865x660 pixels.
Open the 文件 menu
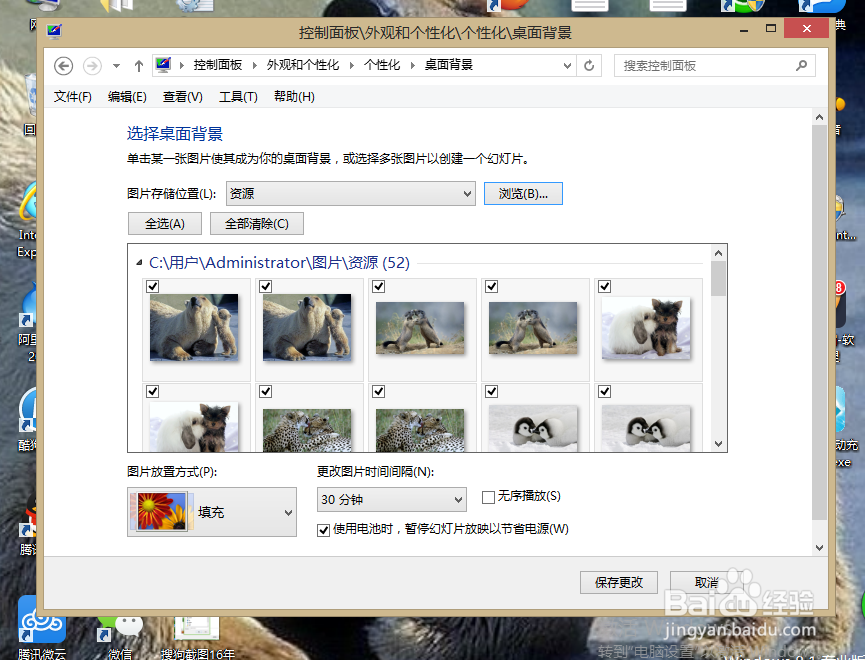pyautogui.click(x=71, y=97)
